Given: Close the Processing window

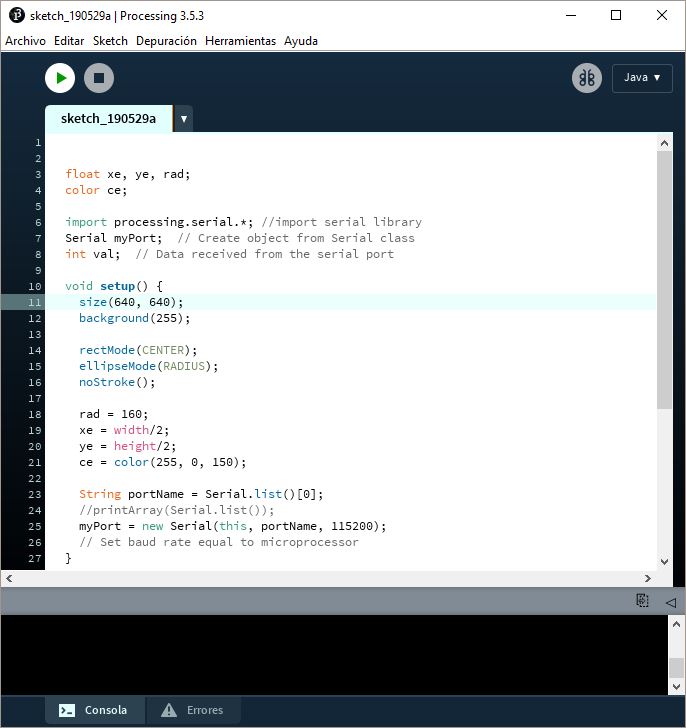Looking at the screenshot, I should [662, 15].
